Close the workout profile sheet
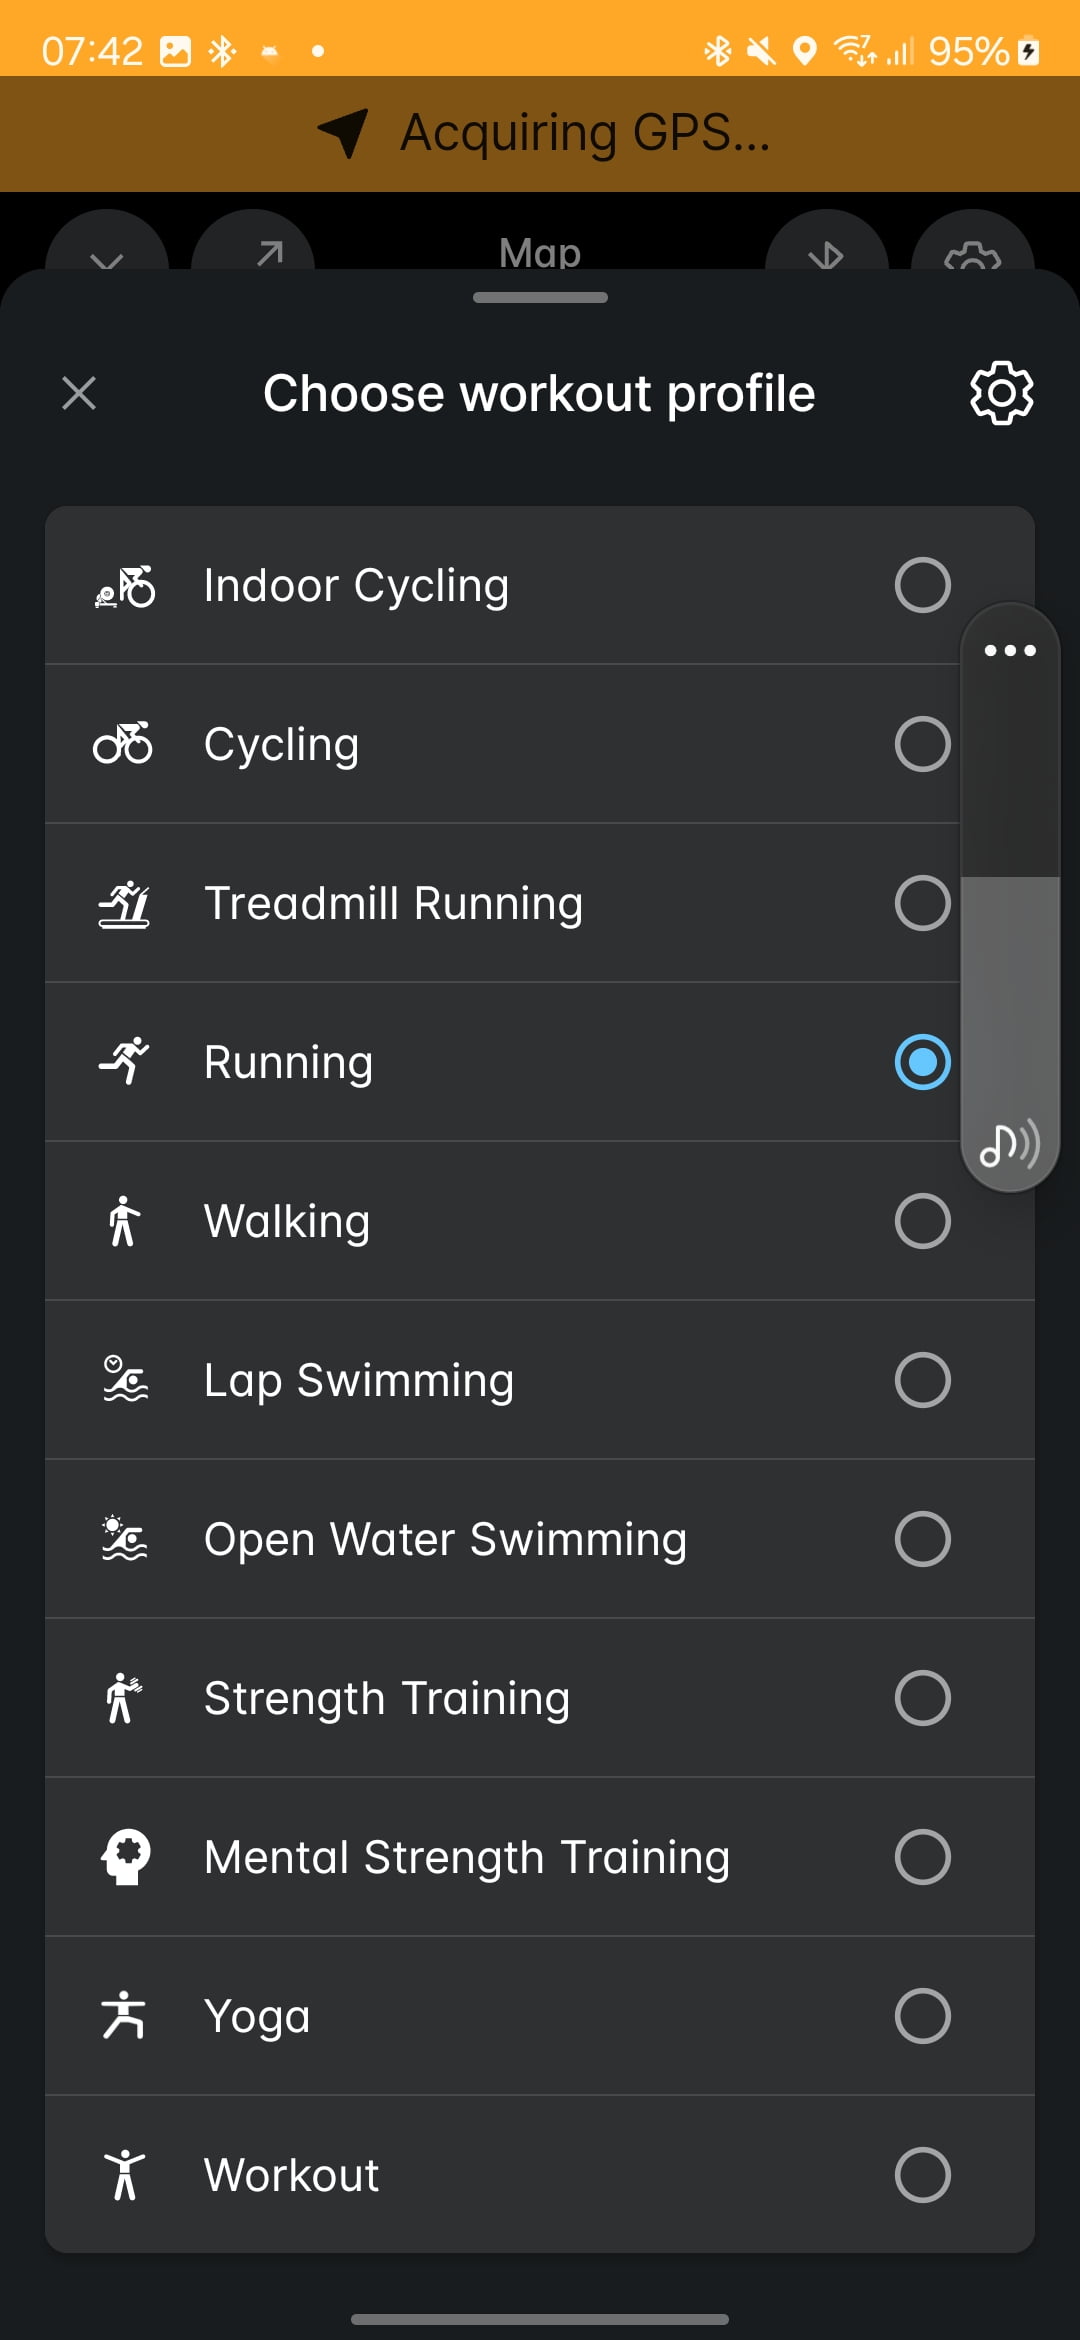Viewport: 1080px width, 2340px height. point(79,393)
